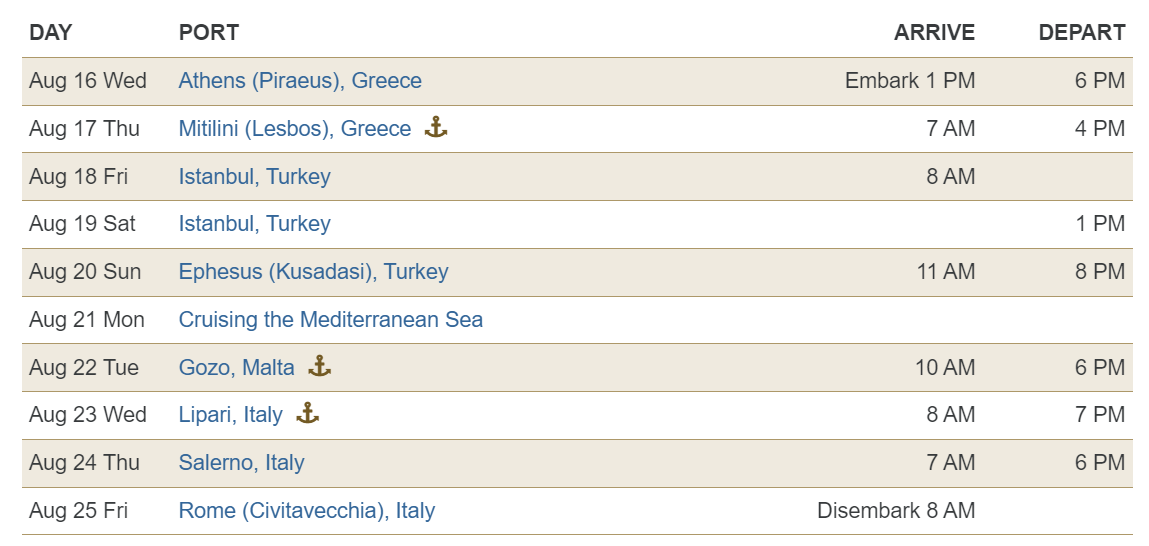Click the Embark 1 PM arrival cell
The image size is (1149, 546).
(910, 81)
